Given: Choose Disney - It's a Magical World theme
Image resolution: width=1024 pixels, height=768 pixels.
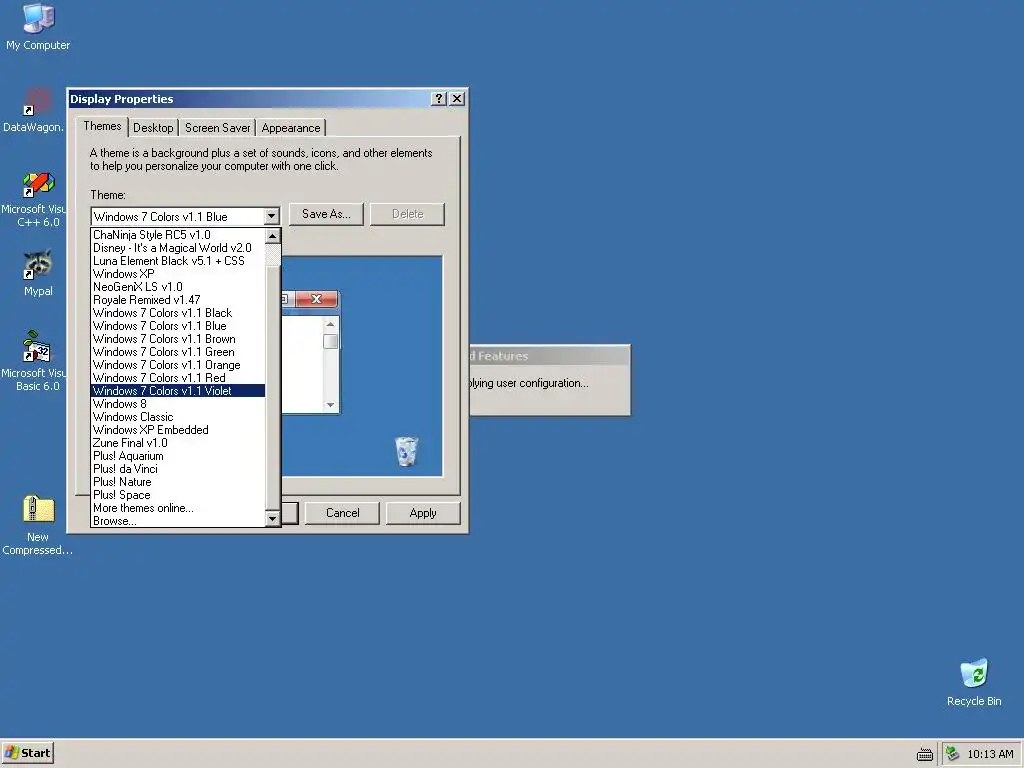Looking at the screenshot, I should point(178,248).
